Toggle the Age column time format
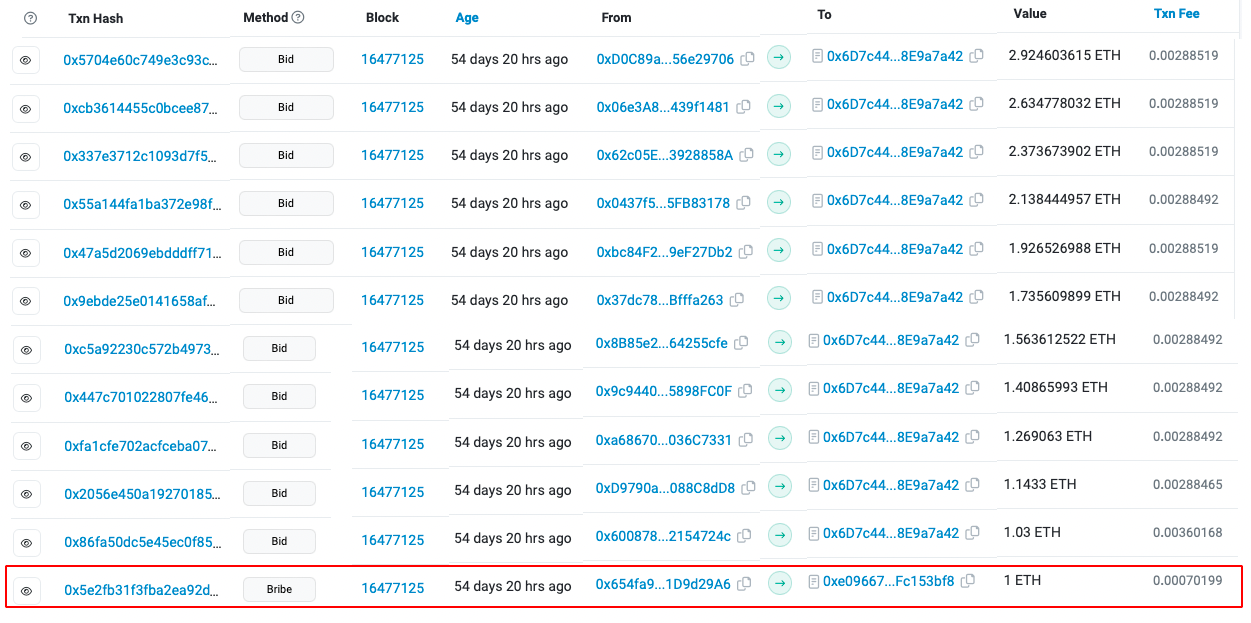This screenshot has width=1251, height=623. [467, 18]
